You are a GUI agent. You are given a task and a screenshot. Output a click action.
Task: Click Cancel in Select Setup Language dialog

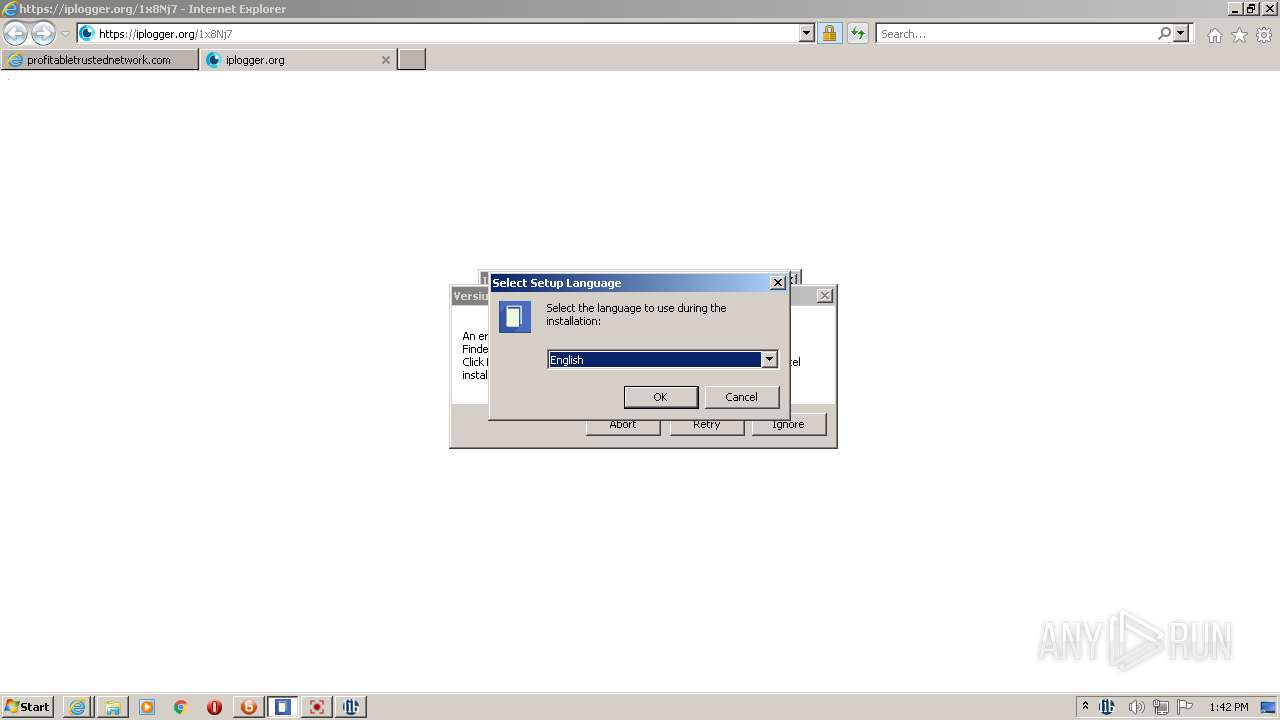tap(742, 397)
